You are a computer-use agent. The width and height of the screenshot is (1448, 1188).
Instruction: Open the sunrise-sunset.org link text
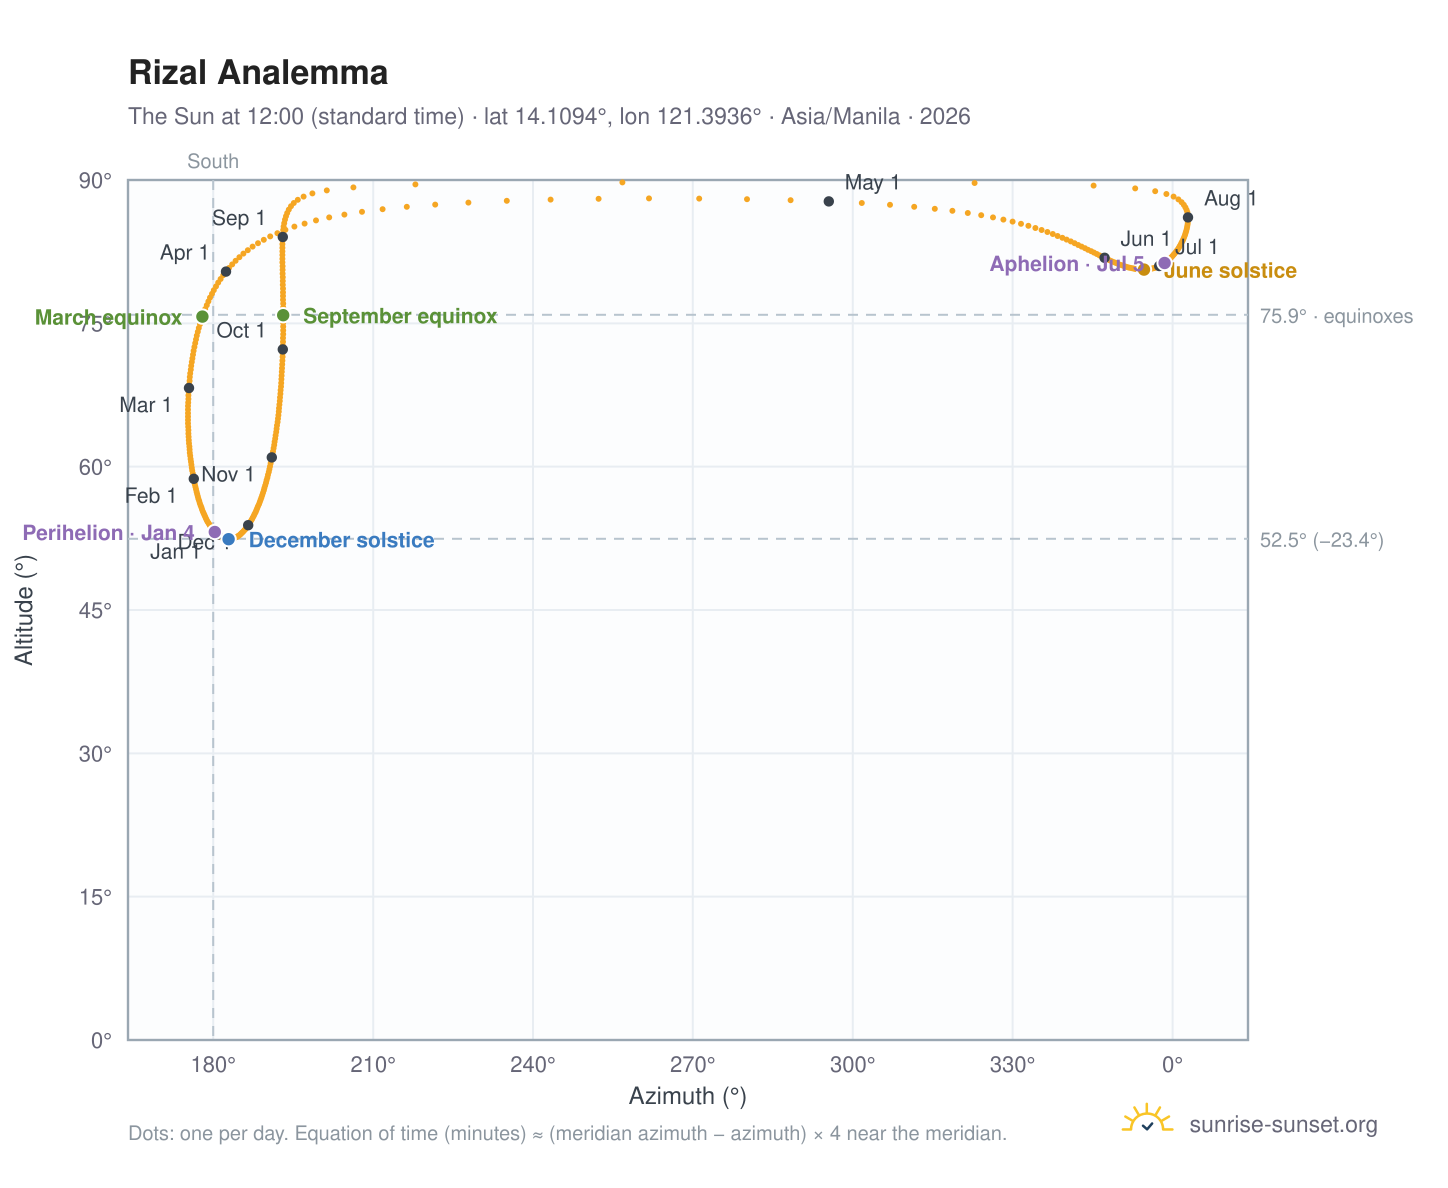coord(1283,1125)
